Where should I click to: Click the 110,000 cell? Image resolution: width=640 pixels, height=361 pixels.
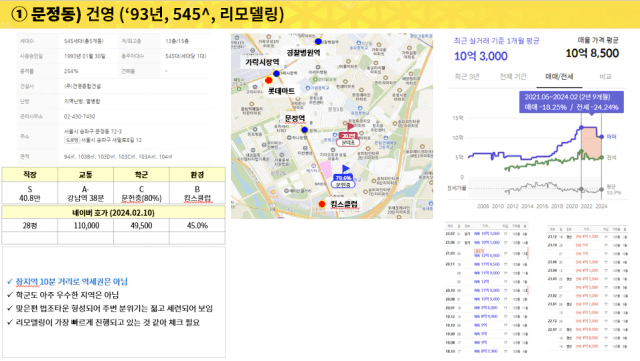86,225
